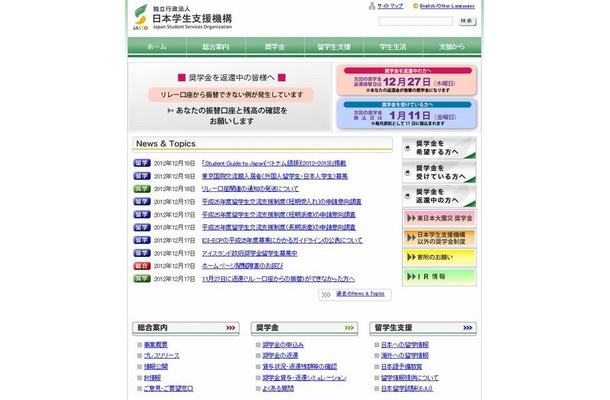Click the arrows icon beside 過去のNews & Topics

pyautogui.click(x=326, y=295)
